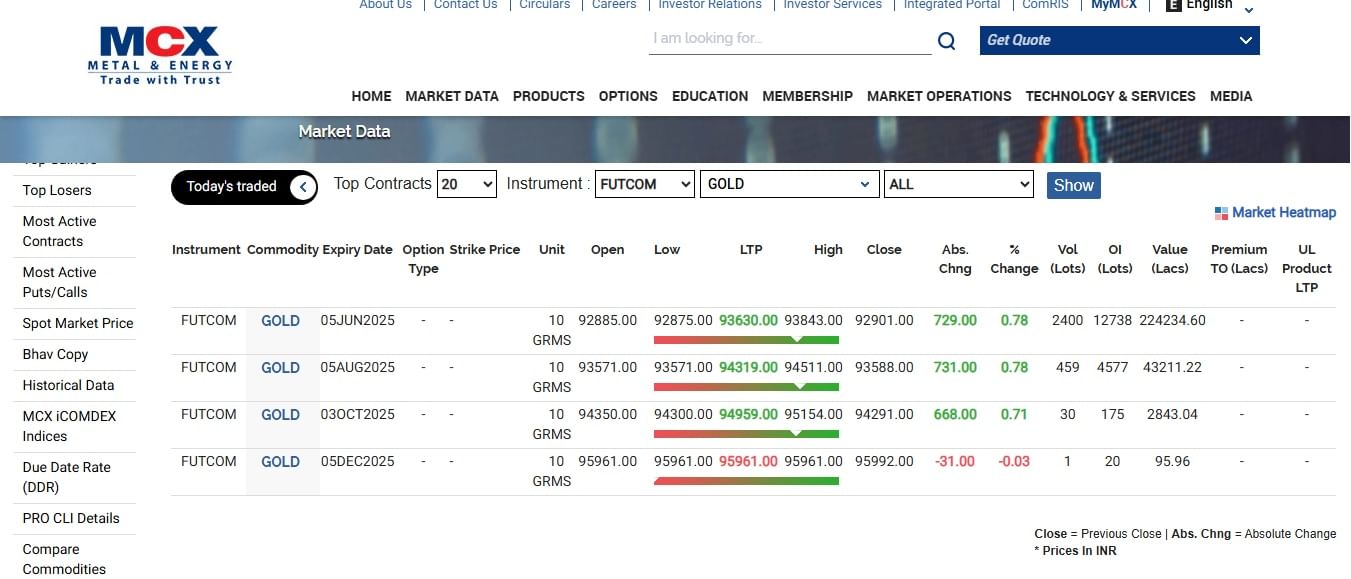1351x579 pixels.
Task: Open GOLD link for 03OCT2025 contract
Action: 280,415
